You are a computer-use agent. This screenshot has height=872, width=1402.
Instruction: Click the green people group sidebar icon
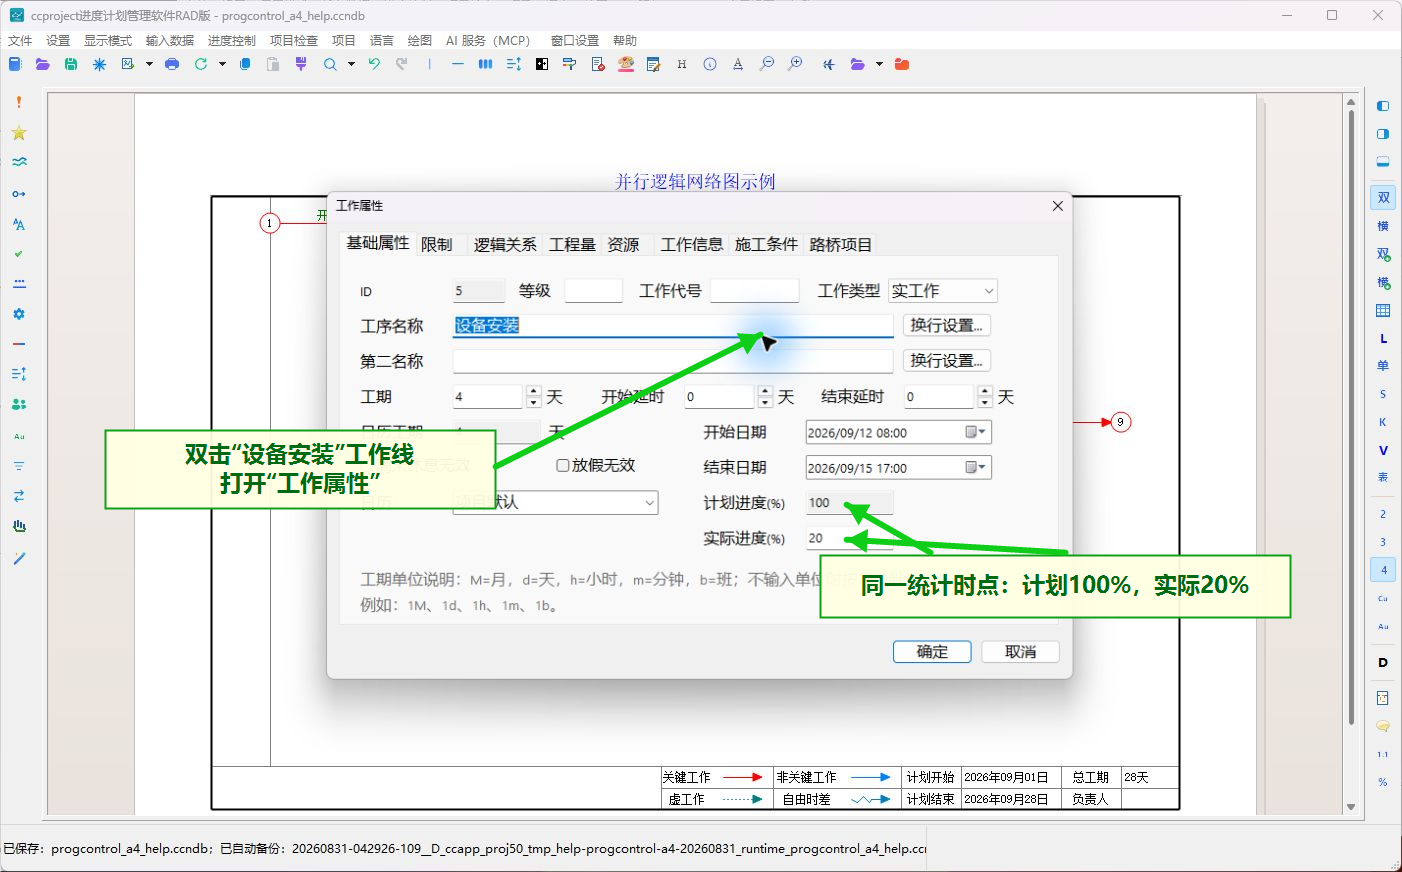[x=19, y=404]
